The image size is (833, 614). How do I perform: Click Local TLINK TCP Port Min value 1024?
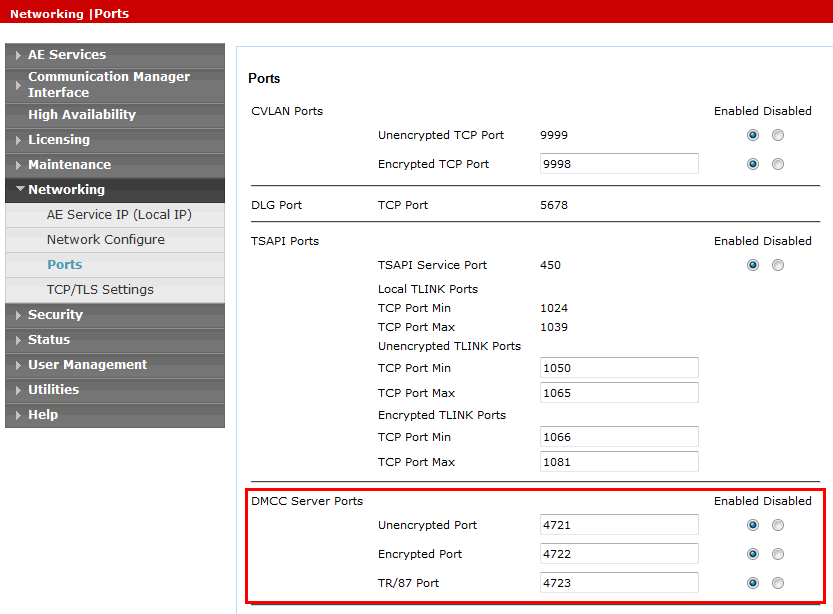tap(554, 308)
